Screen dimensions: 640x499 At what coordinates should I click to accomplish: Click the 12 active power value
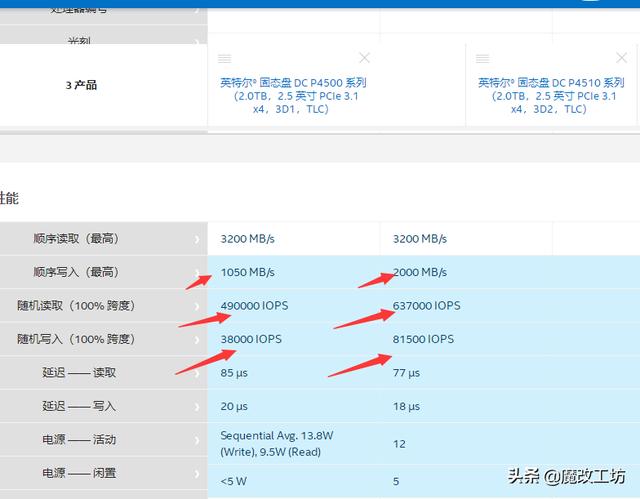399,444
